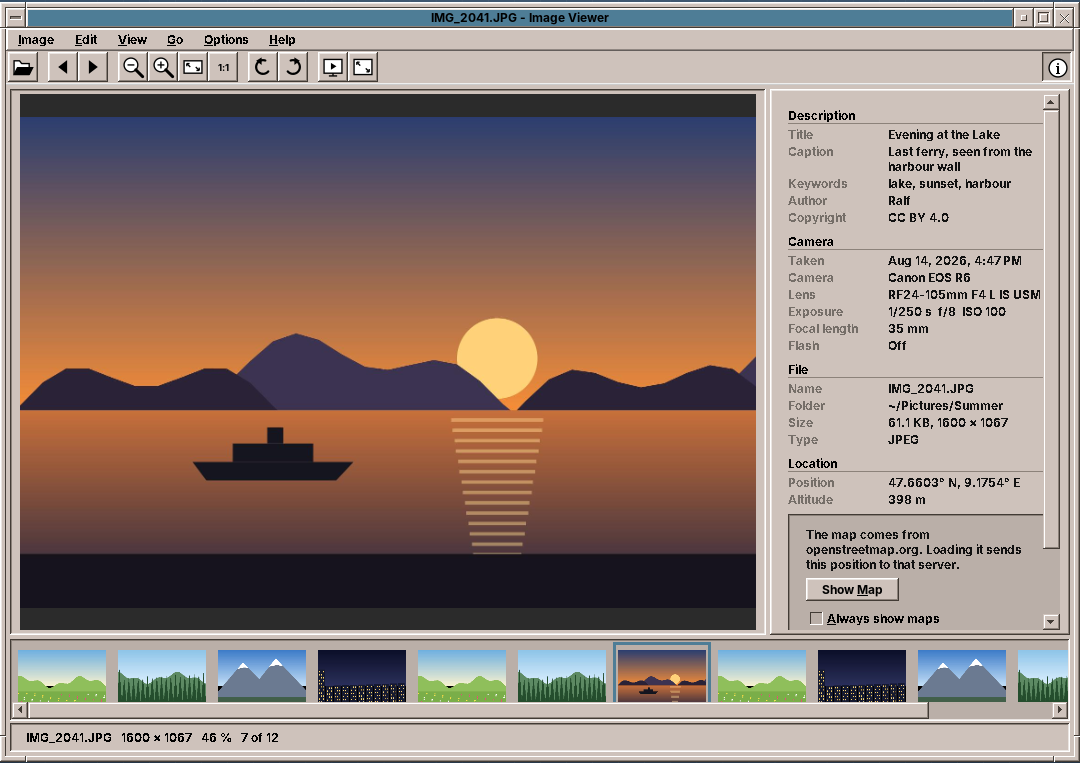The height and width of the screenshot is (763, 1080).
Task: Click file type value 'JPEG'
Action: [x=903, y=440]
